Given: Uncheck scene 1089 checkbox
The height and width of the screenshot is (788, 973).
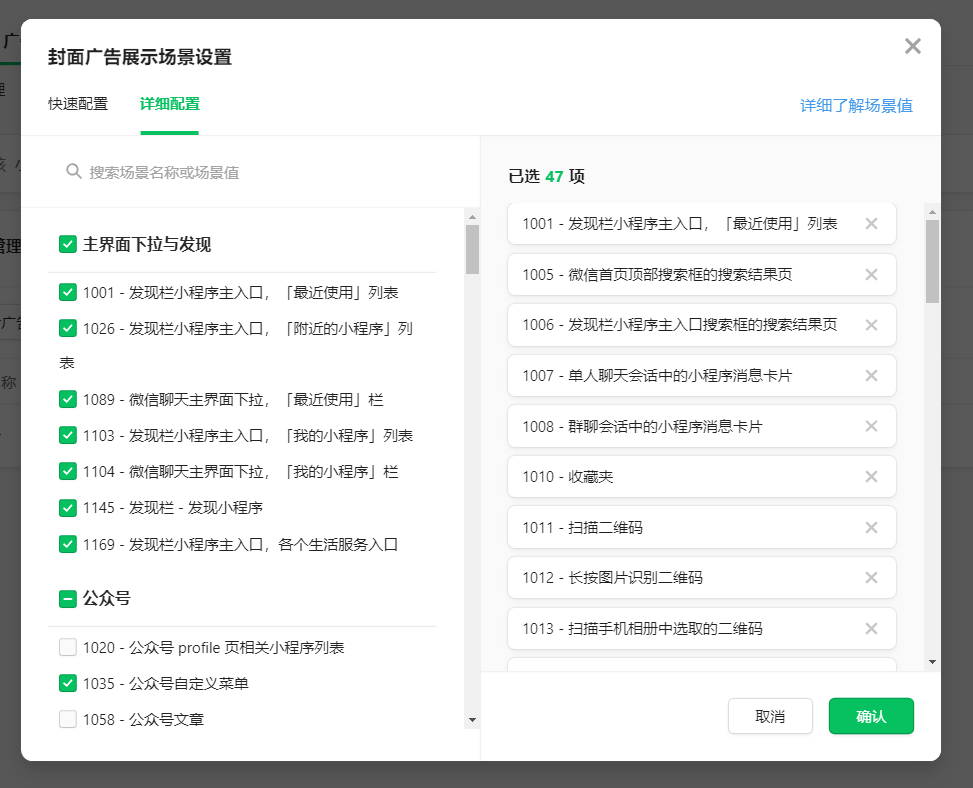Looking at the screenshot, I should (x=68, y=399).
